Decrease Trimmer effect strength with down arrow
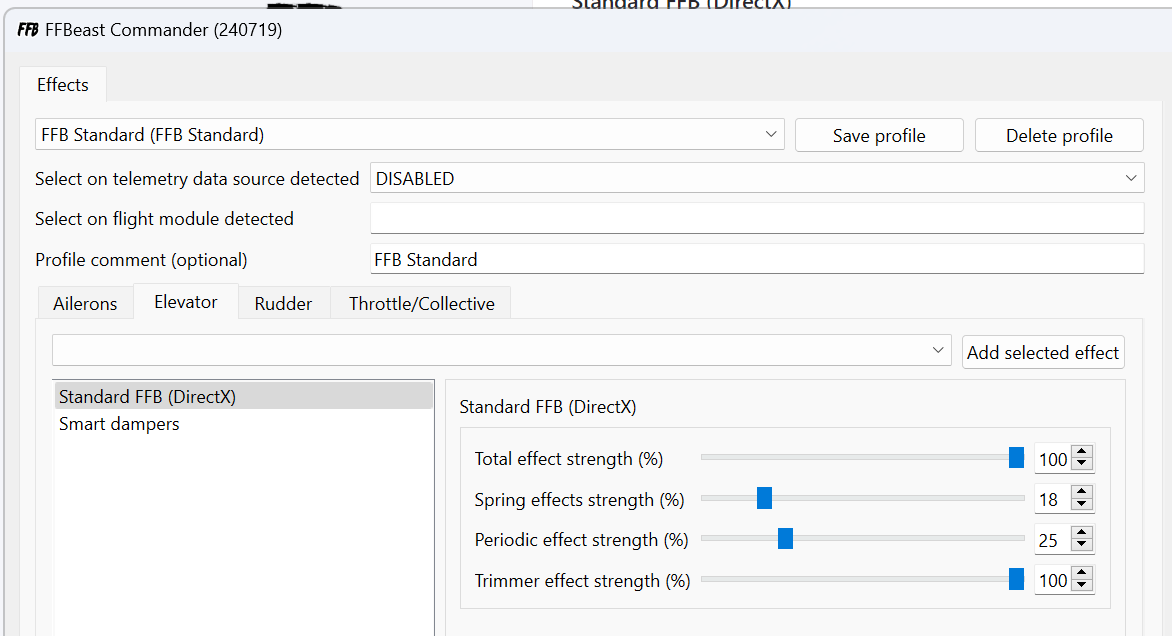Screen dimensions: 1172x636 click(1082, 587)
